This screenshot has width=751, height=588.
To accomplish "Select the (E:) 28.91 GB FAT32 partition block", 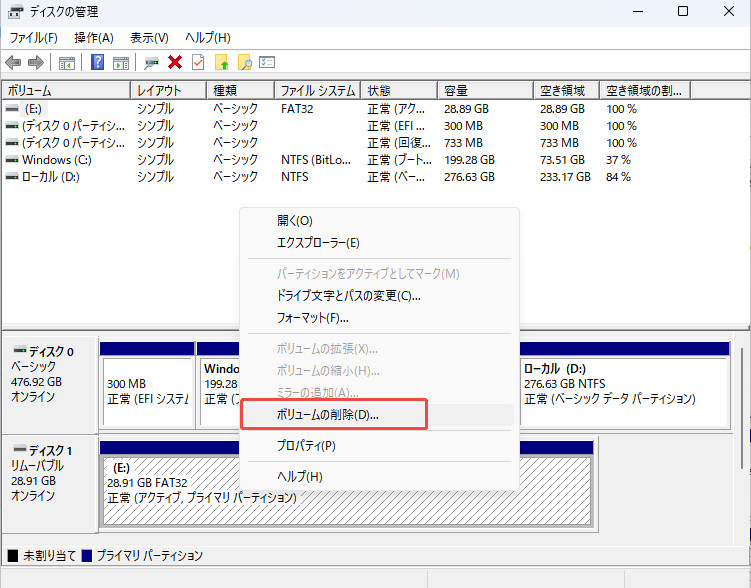I will tap(347, 484).
